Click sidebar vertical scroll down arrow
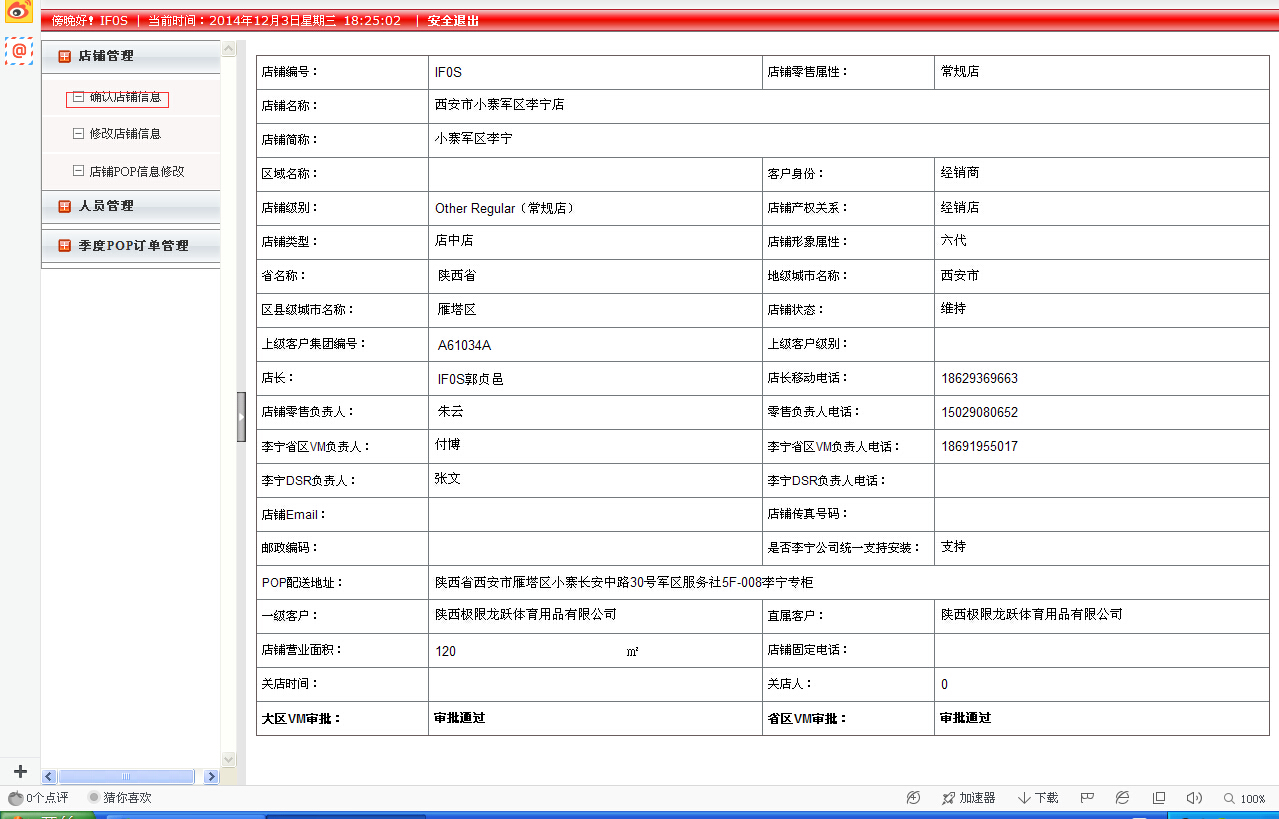Screen dimensions: 1279x819 (x=228, y=760)
